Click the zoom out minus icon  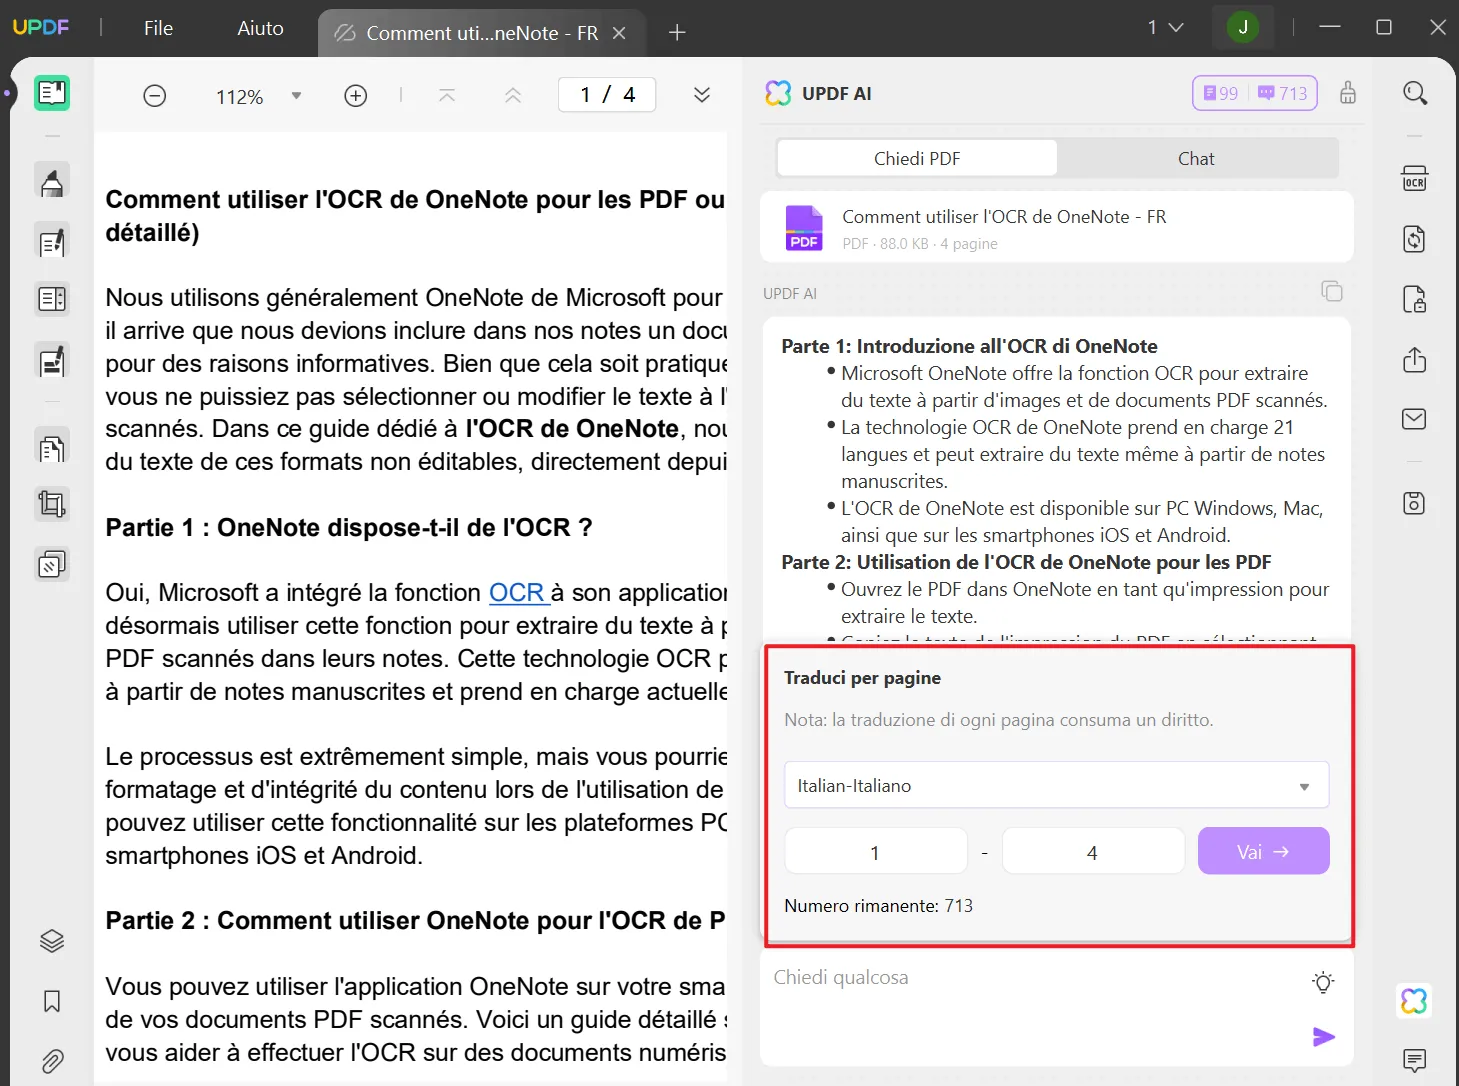pyautogui.click(x=154, y=96)
